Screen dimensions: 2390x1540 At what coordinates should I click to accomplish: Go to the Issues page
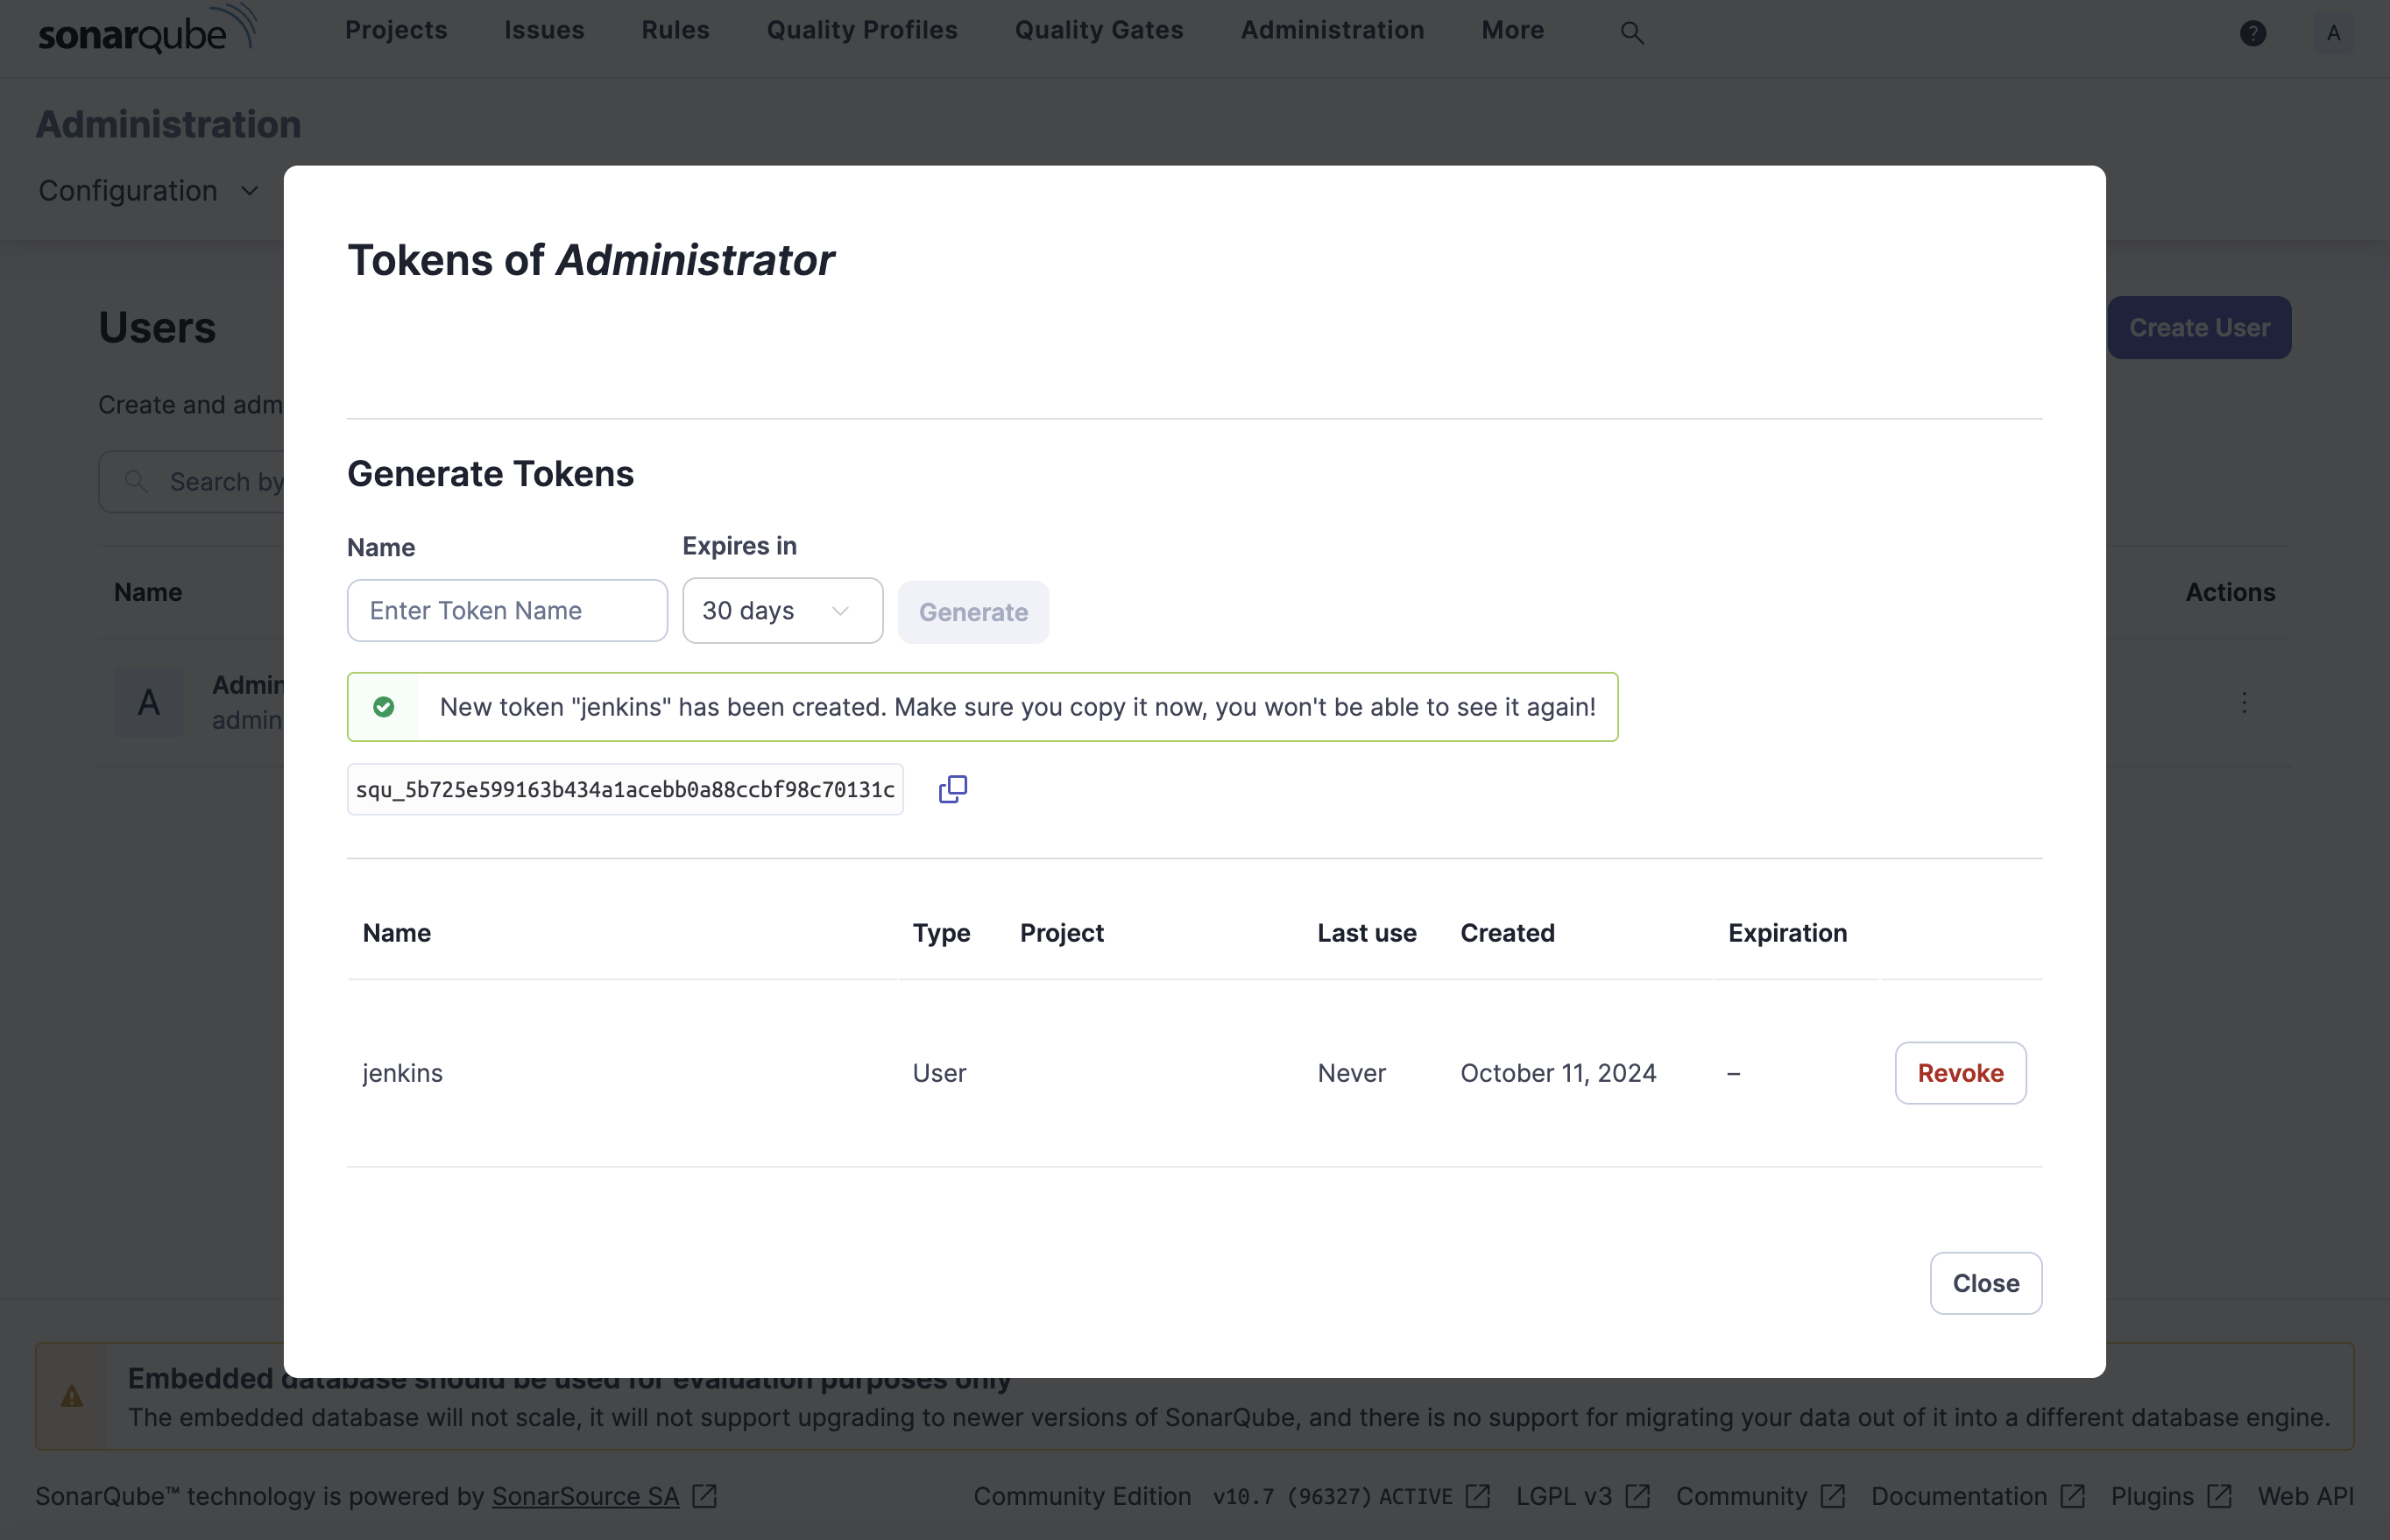click(544, 30)
